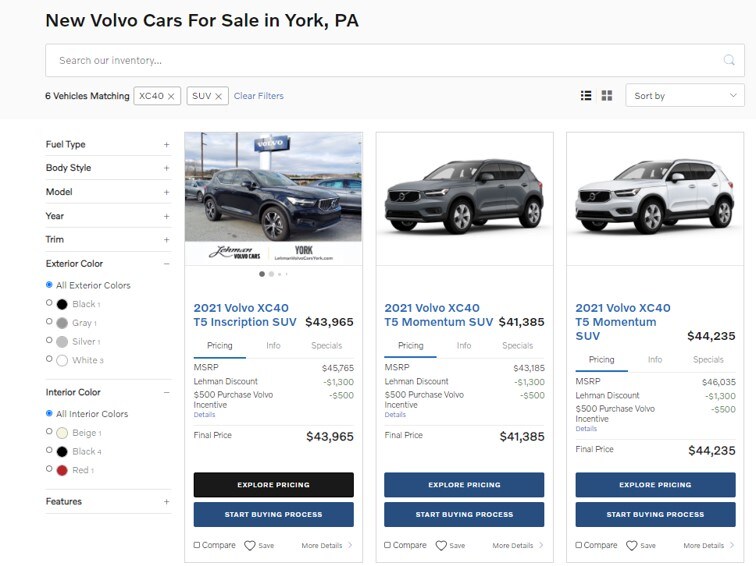The height and width of the screenshot is (566, 756).
Task: Select Gray exterior color radio
Action: 49,322
